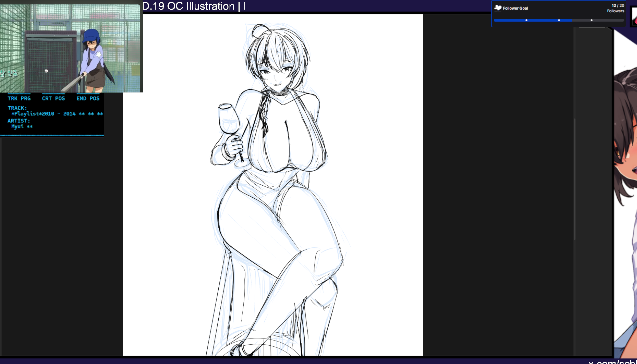Image resolution: width=637 pixels, height=364 pixels.
Task: Click the 'OC Illustration' stream title text
Action: pos(200,6)
